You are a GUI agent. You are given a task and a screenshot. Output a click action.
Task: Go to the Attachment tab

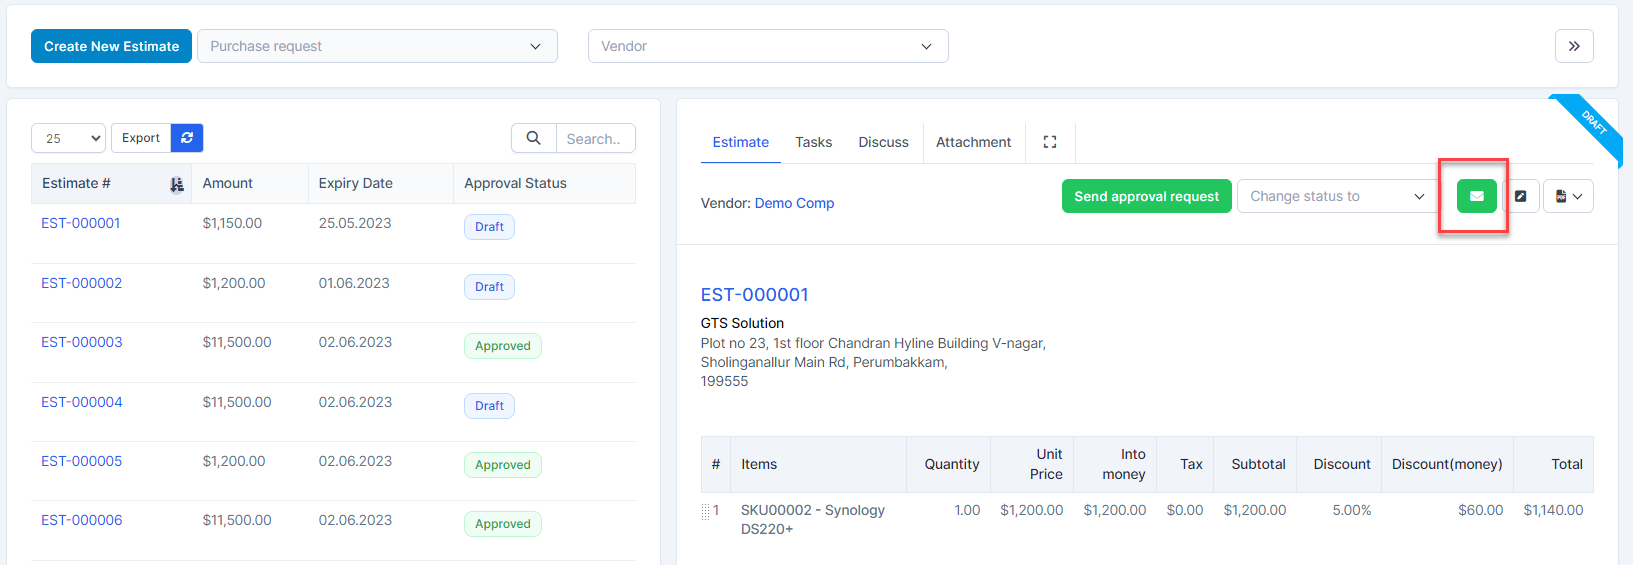973,142
